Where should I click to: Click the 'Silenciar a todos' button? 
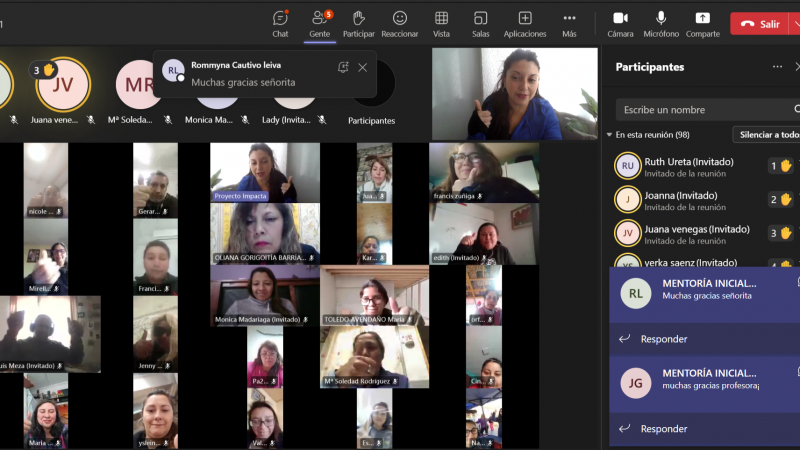click(x=767, y=135)
